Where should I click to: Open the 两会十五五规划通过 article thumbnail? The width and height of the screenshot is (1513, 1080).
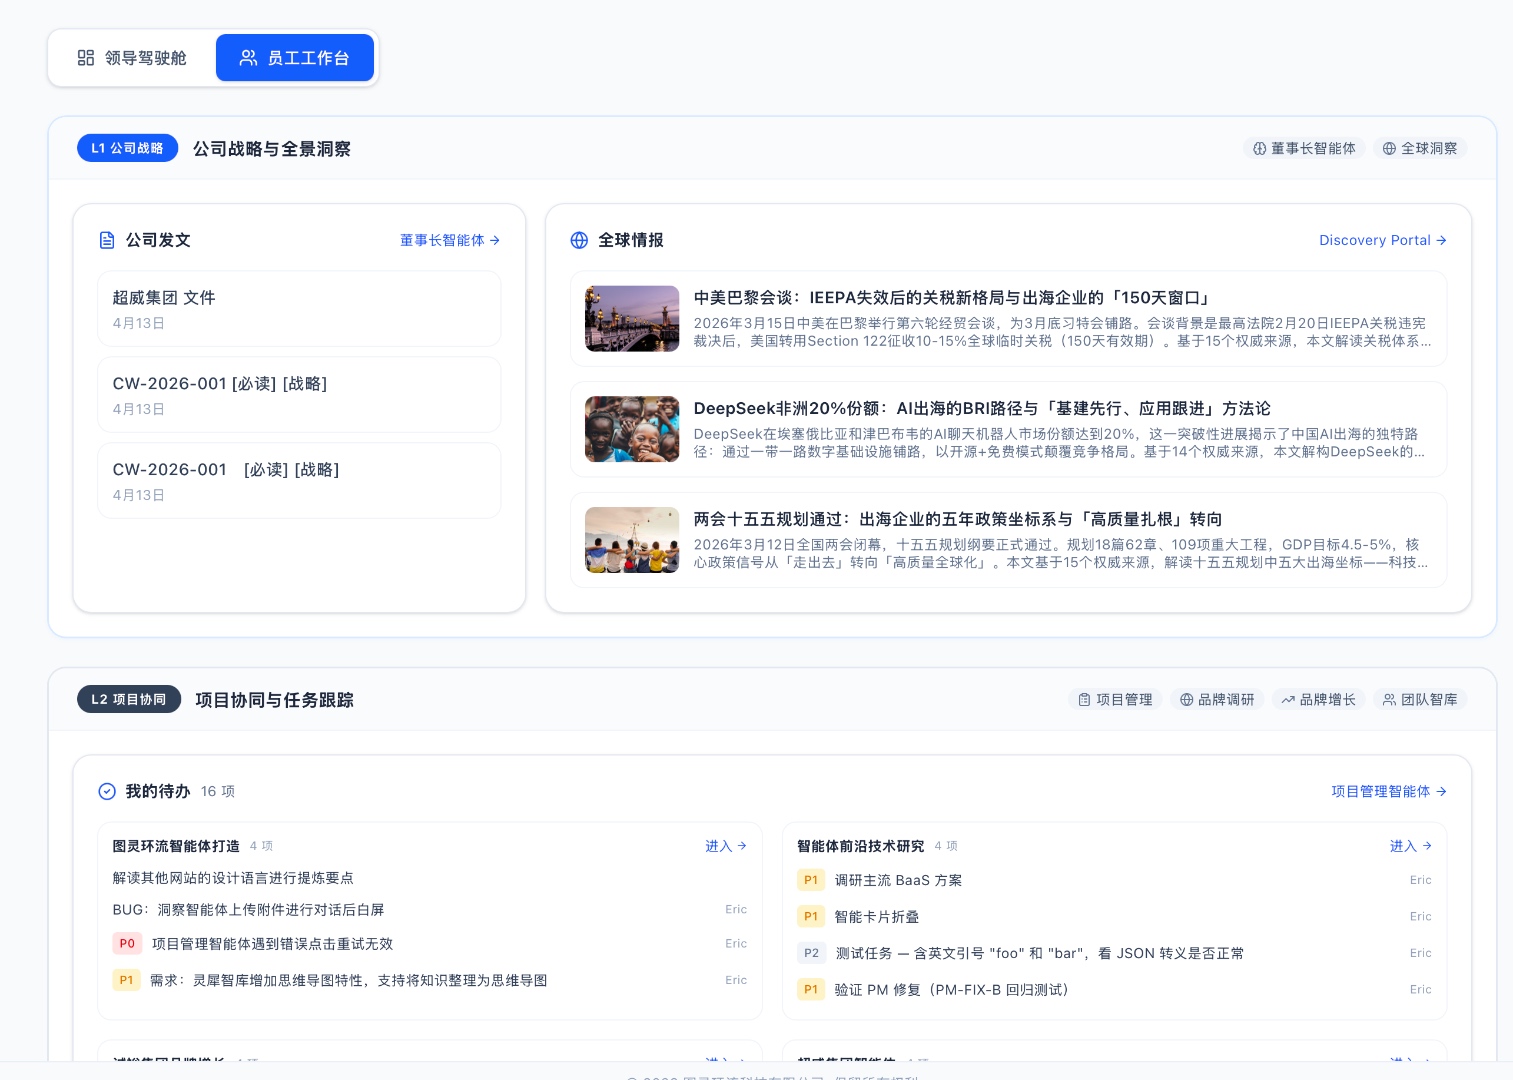click(x=632, y=540)
